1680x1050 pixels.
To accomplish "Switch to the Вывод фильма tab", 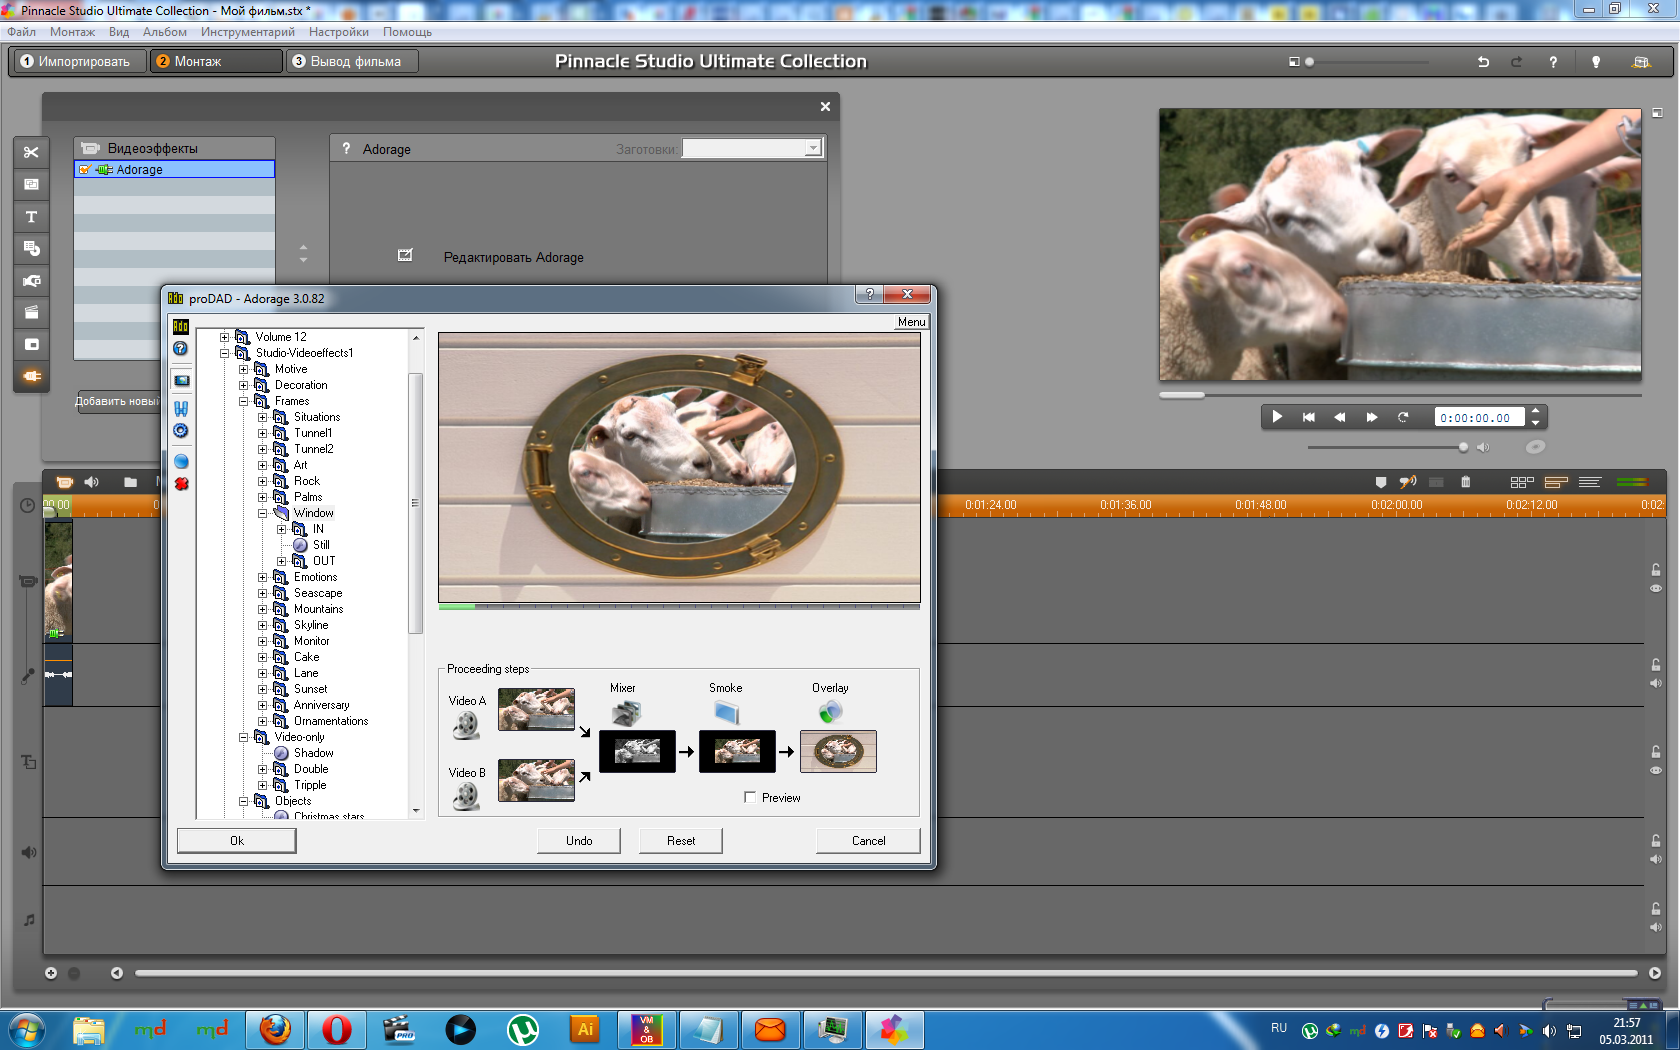I will click(x=353, y=61).
